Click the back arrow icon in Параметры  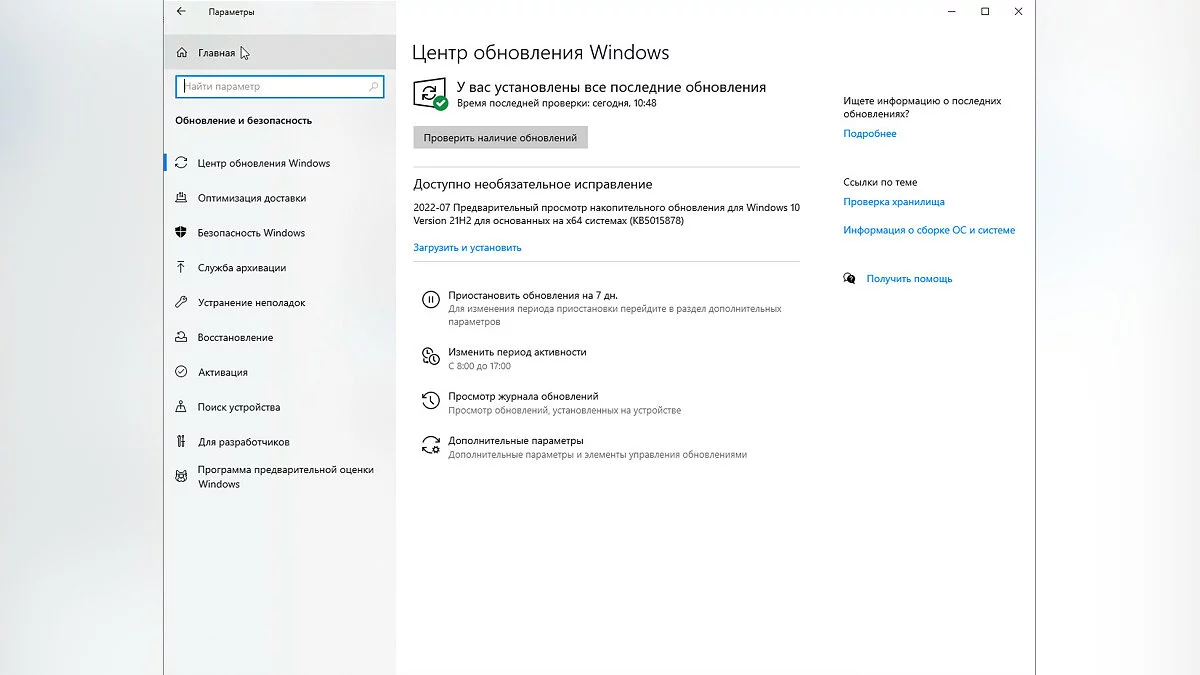181,12
